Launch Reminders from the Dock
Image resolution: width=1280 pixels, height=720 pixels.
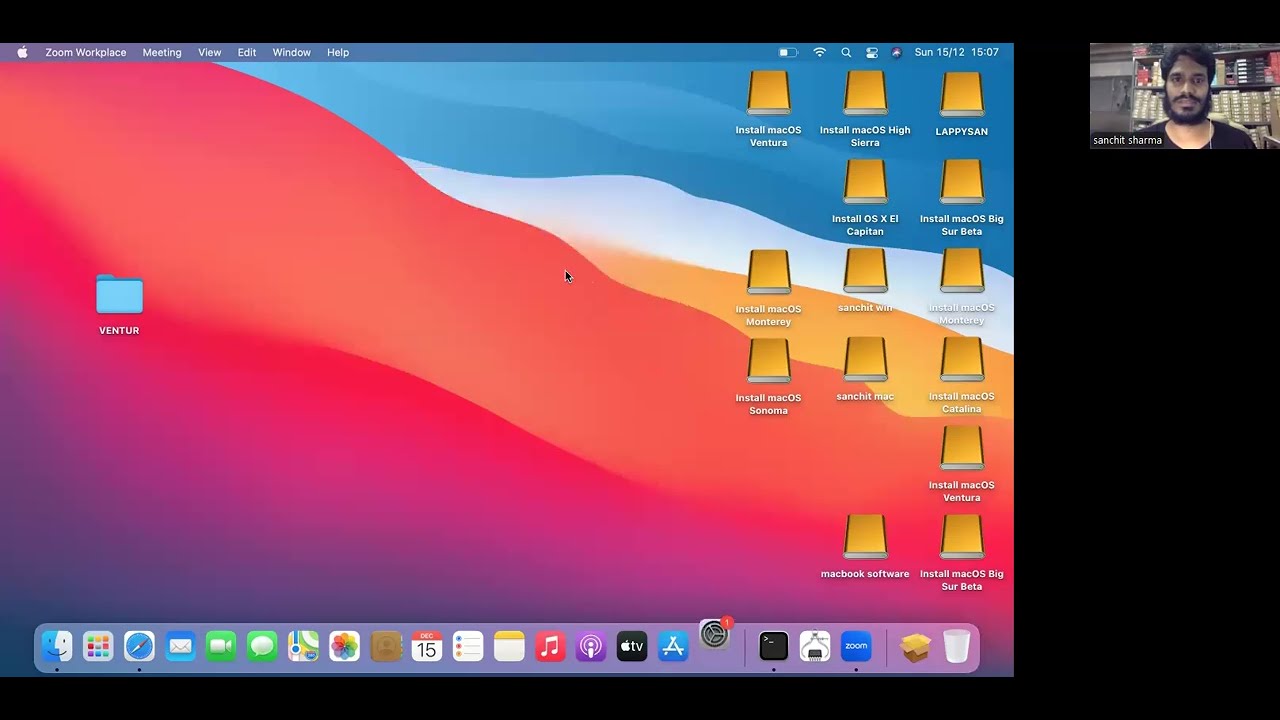(x=468, y=647)
